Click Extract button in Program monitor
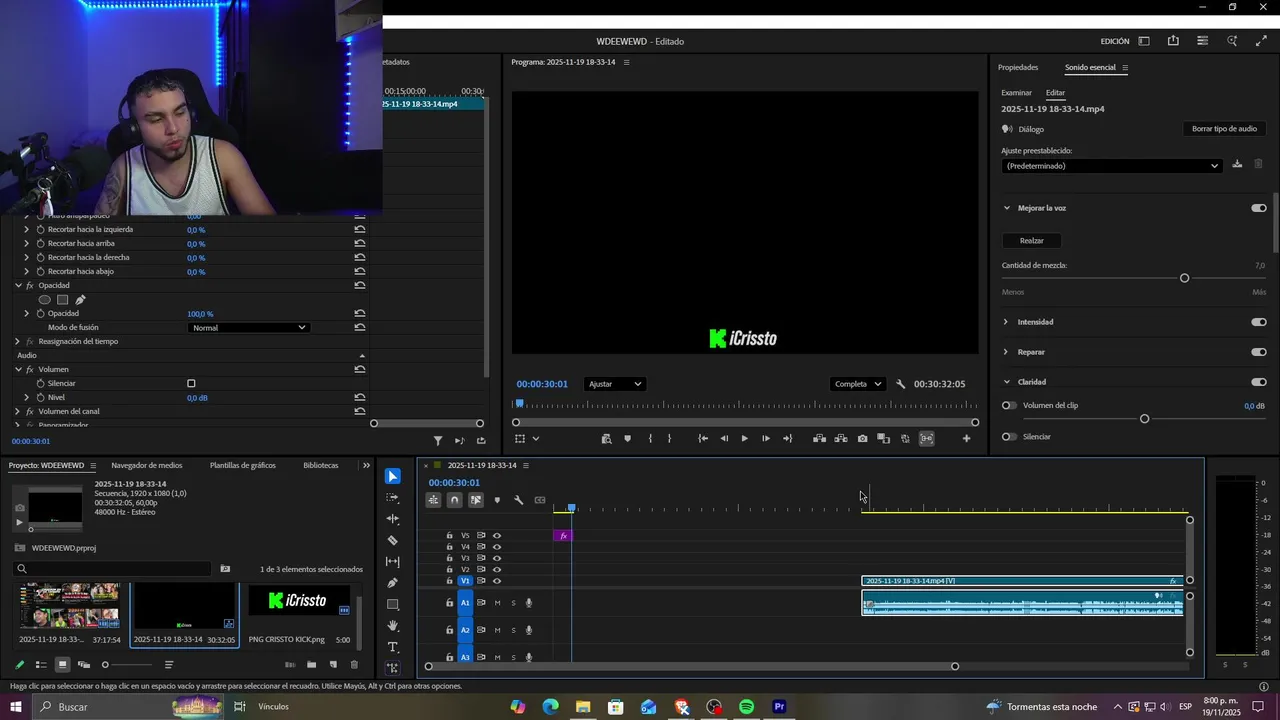The height and width of the screenshot is (720, 1280). coord(841,439)
